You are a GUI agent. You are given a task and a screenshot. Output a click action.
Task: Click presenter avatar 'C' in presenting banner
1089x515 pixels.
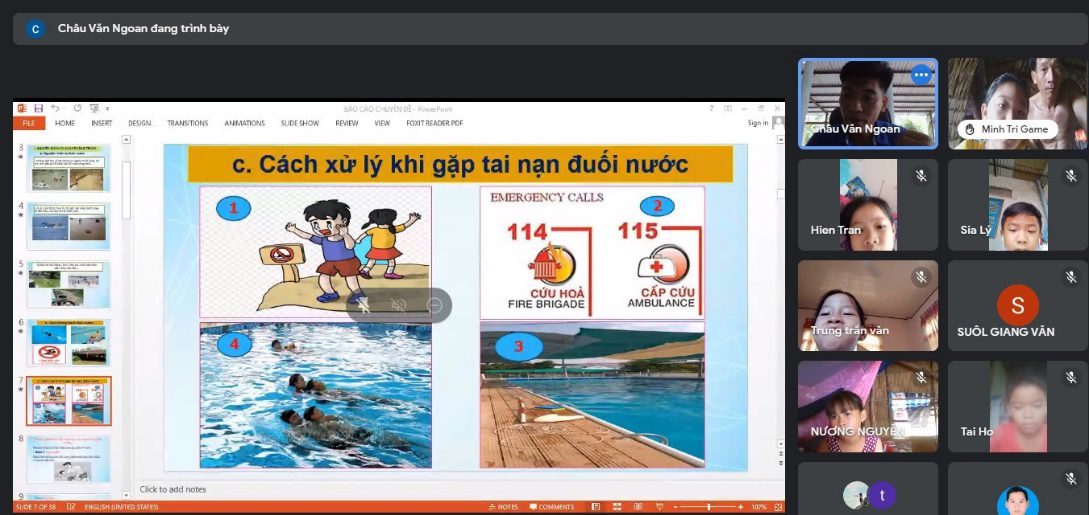coord(35,28)
